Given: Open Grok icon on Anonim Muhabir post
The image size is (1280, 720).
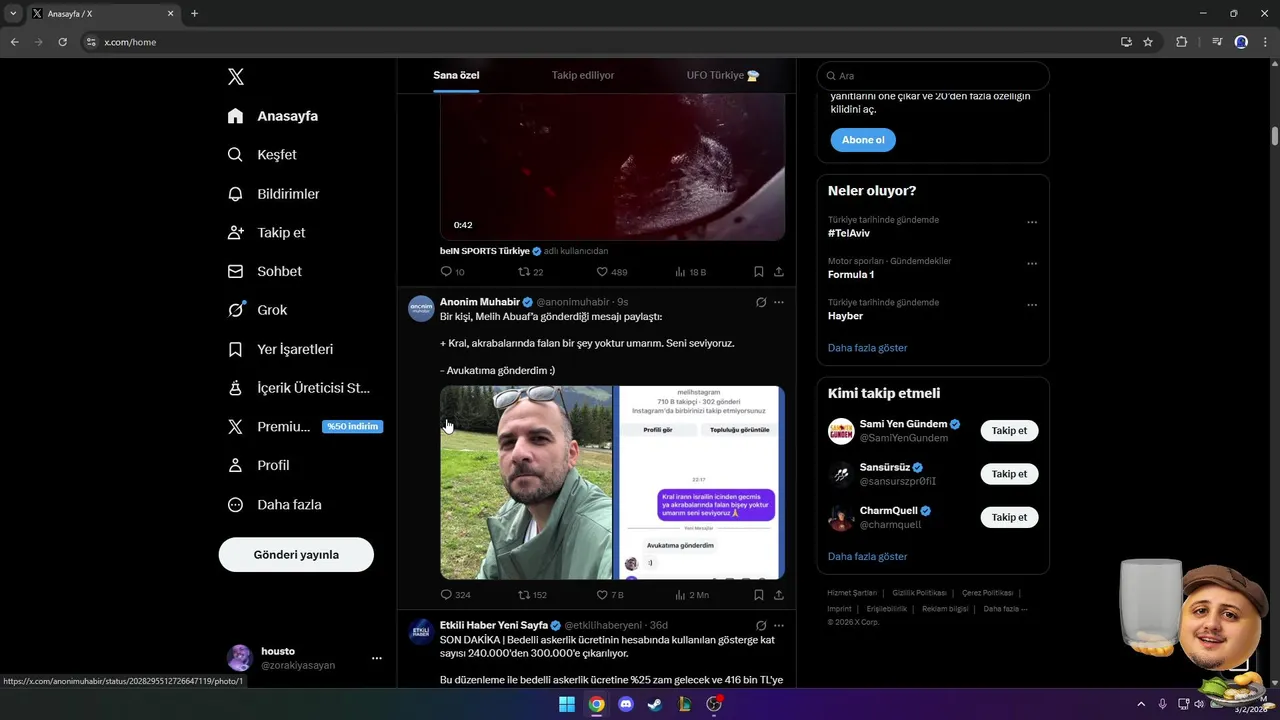Looking at the screenshot, I should click(x=761, y=302).
